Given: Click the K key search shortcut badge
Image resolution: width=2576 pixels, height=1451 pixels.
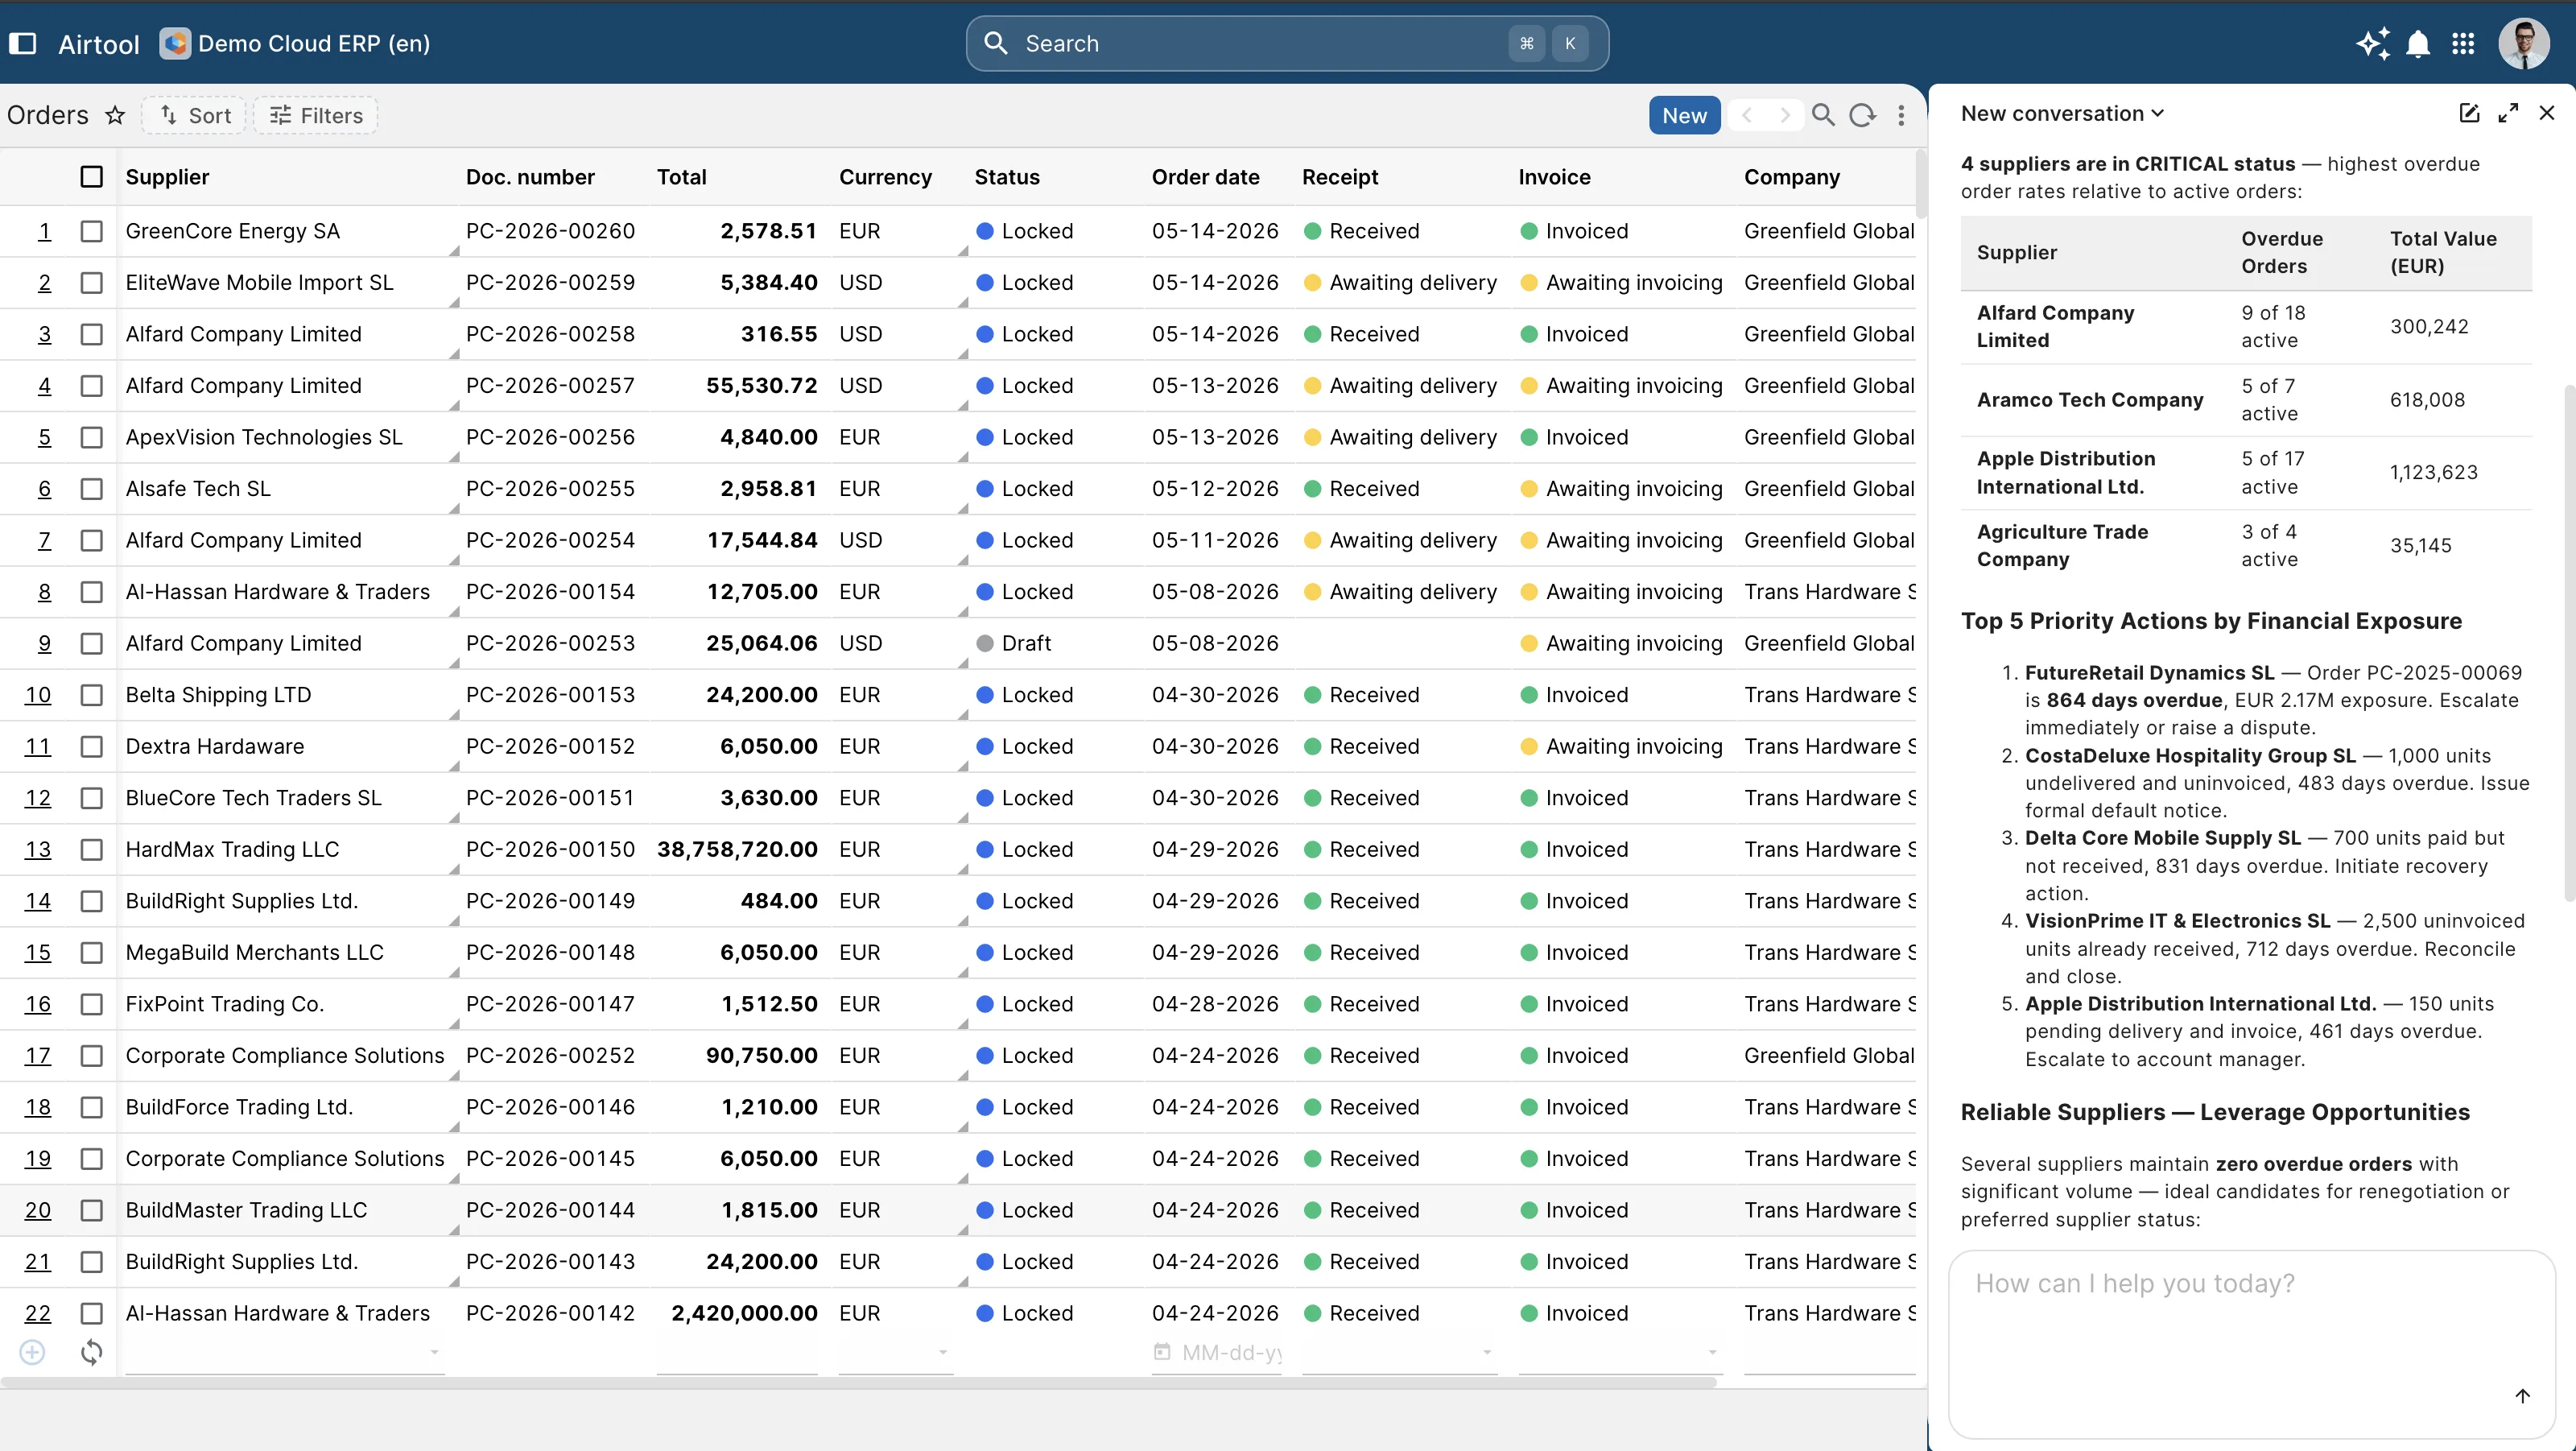Looking at the screenshot, I should pos(1570,43).
